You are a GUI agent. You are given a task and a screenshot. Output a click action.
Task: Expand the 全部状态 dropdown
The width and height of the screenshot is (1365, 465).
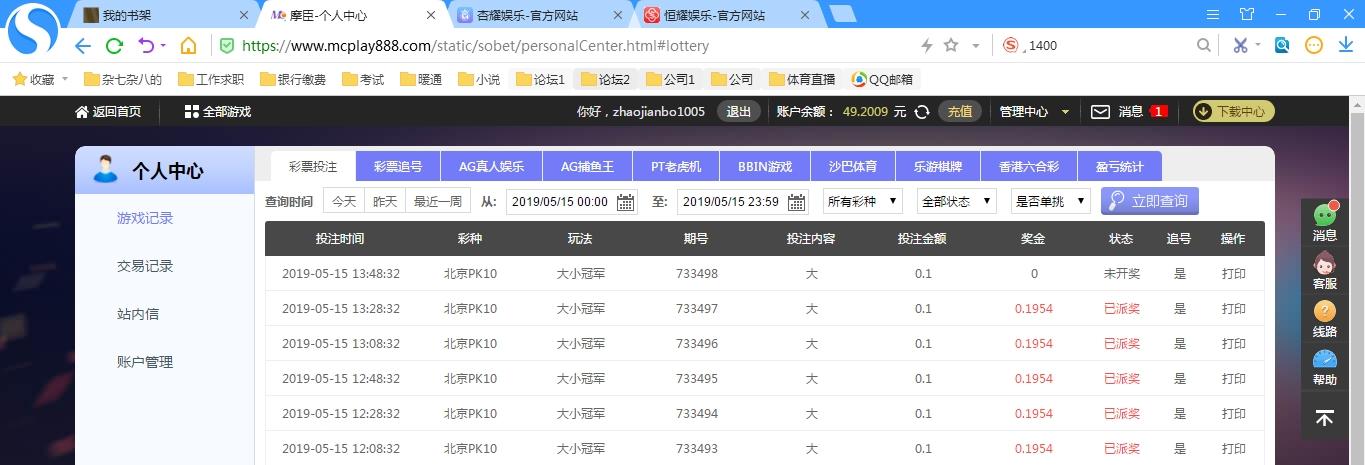tap(957, 201)
